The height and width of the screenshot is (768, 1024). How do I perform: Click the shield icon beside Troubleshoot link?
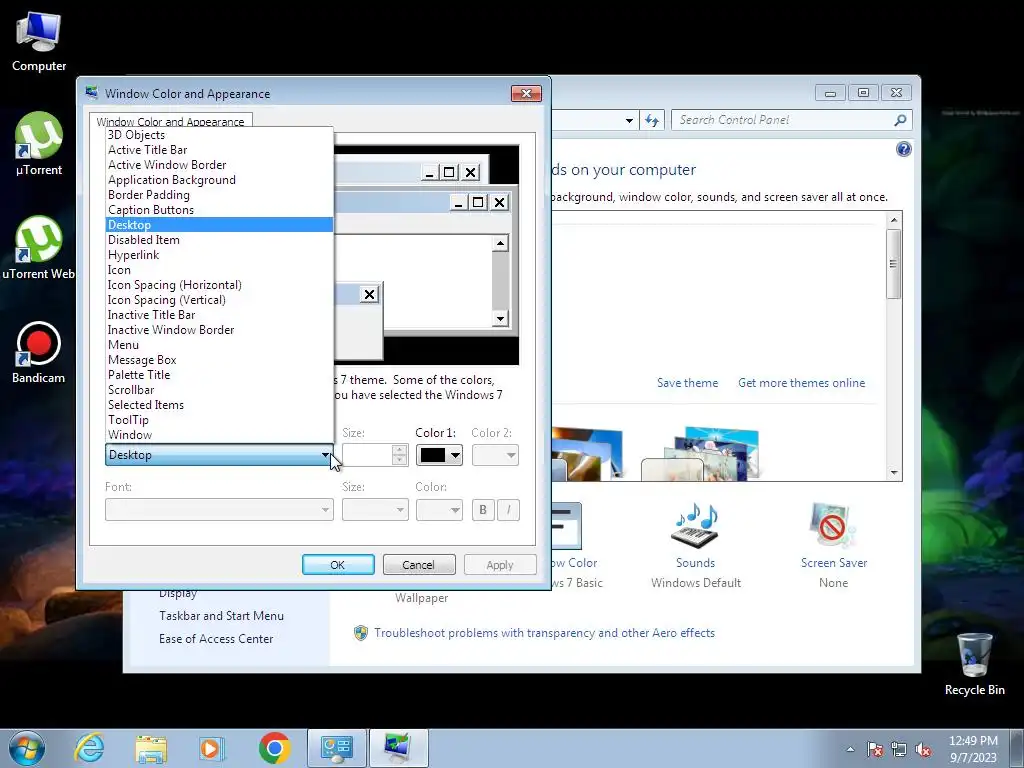coord(360,633)
